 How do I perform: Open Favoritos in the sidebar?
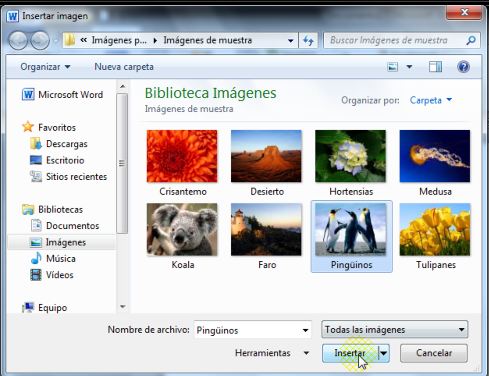coord(49,127)
